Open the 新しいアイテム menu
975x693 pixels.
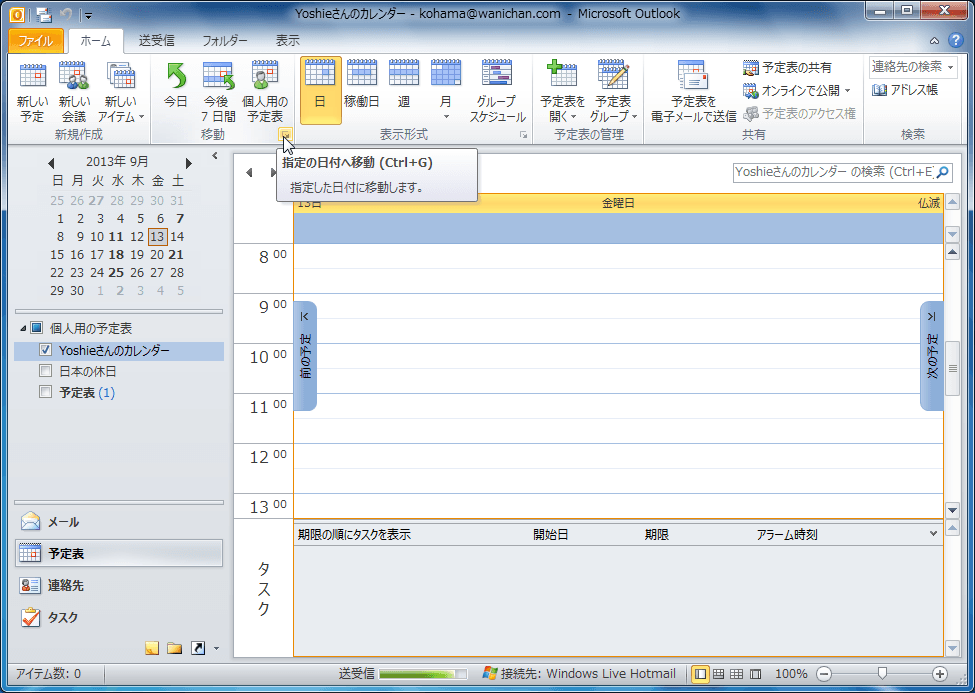tap(121, 92)
